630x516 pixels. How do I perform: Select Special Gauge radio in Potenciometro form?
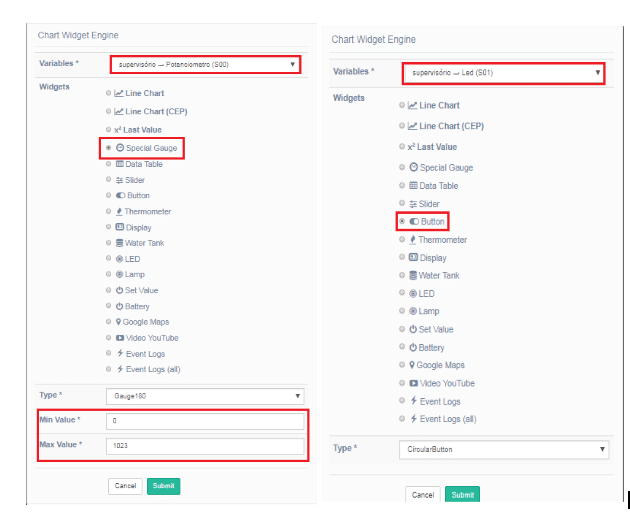coord(107,147)
